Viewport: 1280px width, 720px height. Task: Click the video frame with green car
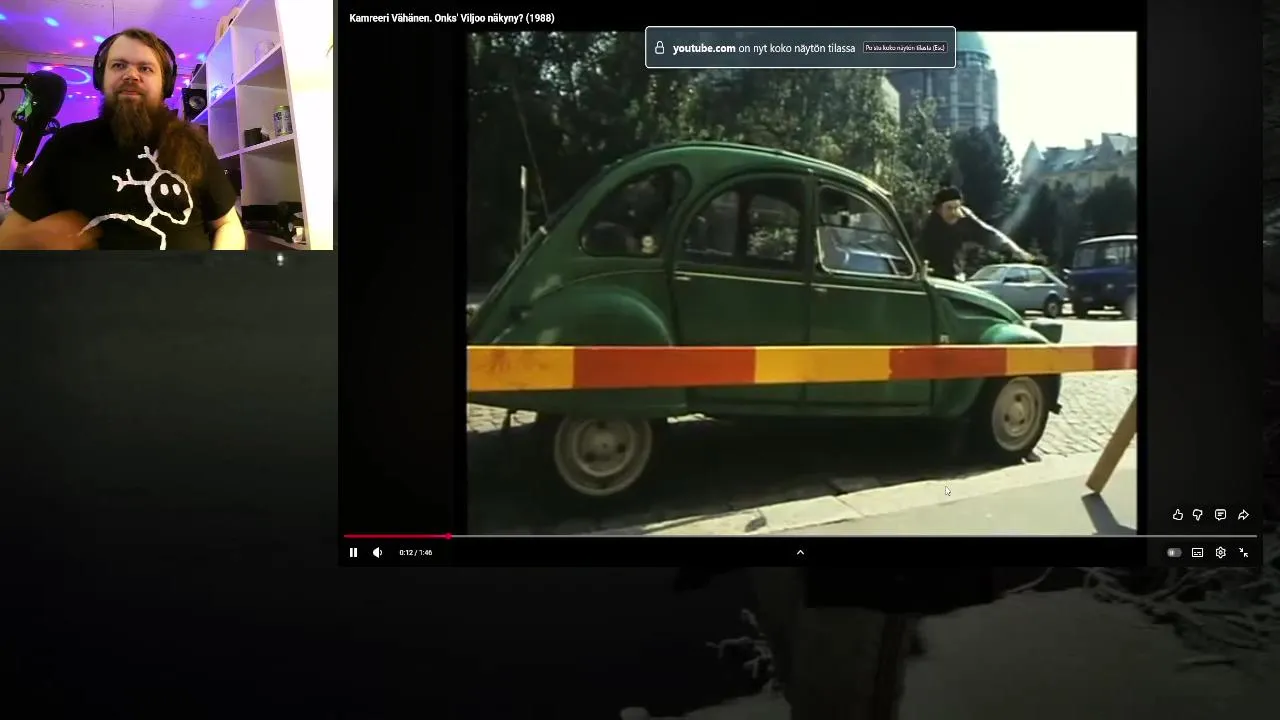click(x=801, y=283)
